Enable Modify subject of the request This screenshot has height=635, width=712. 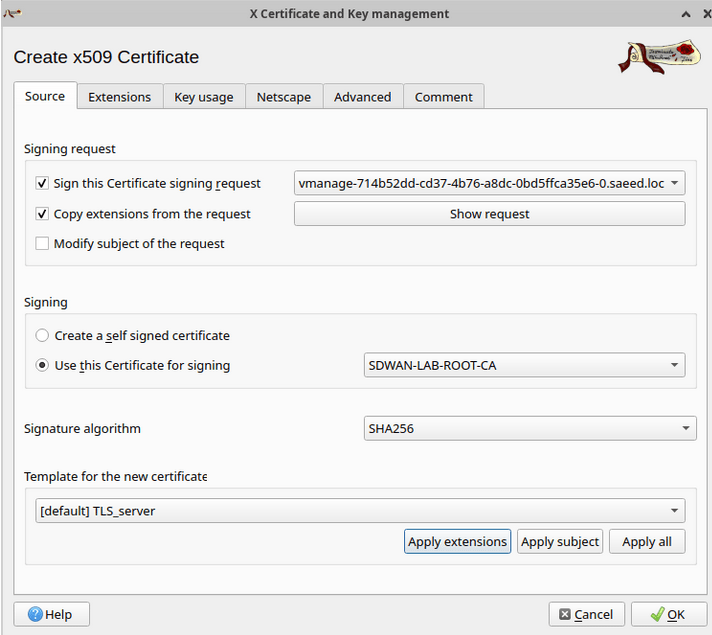click(42, 243)
